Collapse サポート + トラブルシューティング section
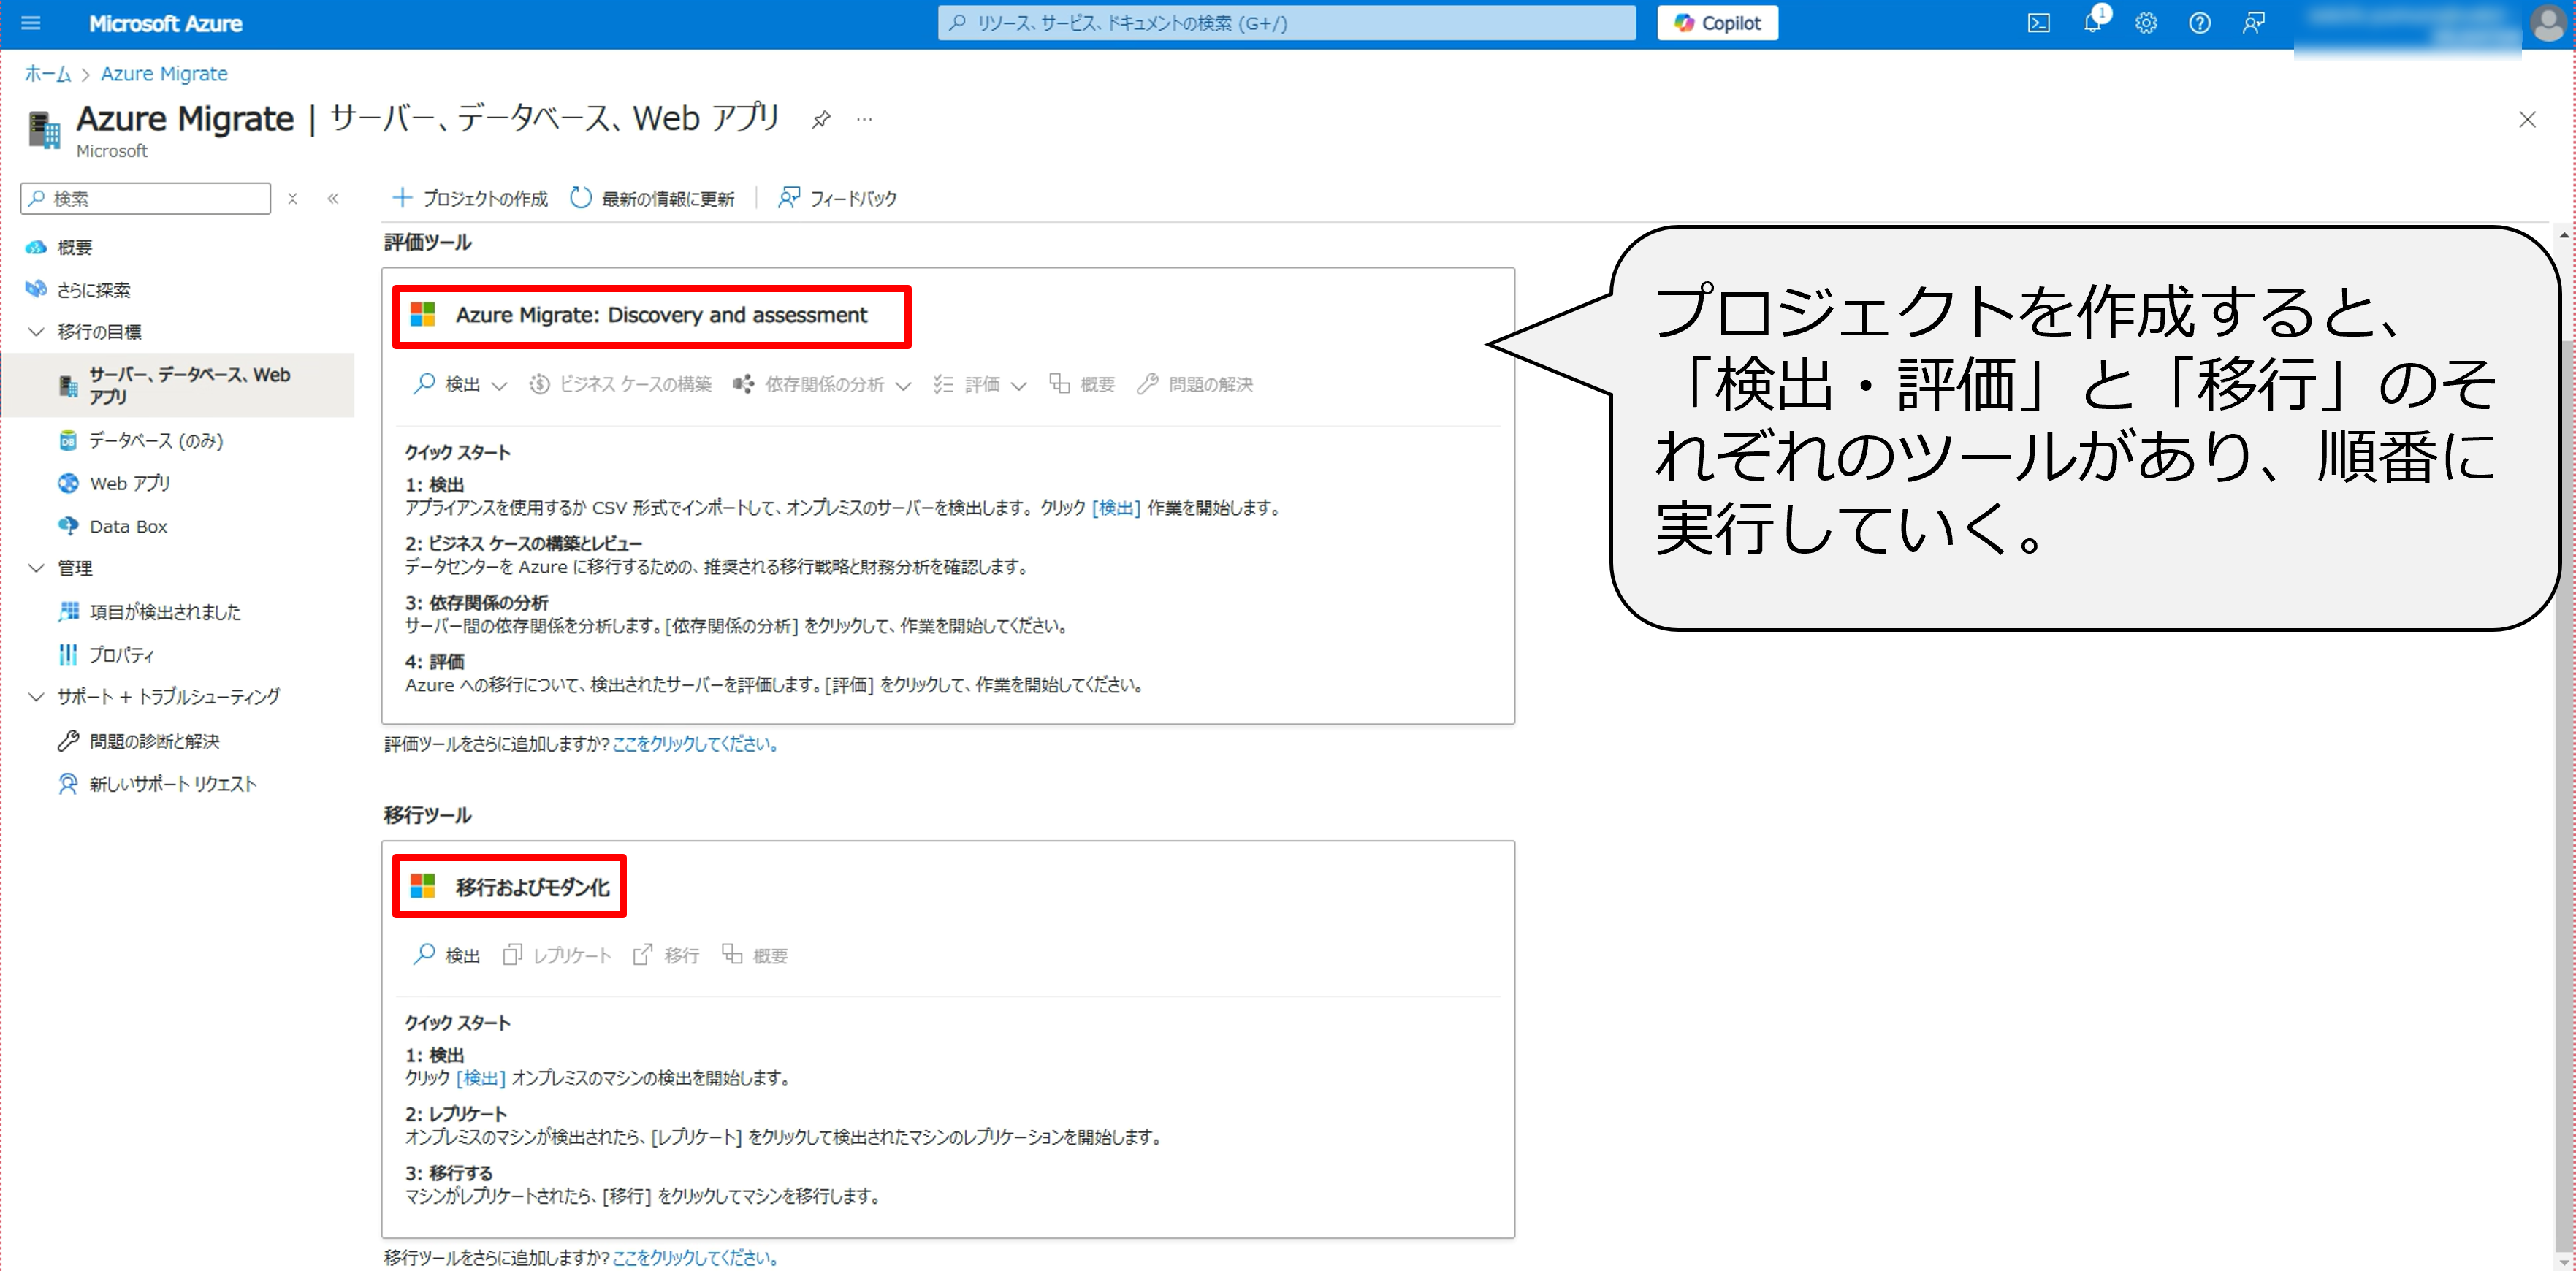 37,696
